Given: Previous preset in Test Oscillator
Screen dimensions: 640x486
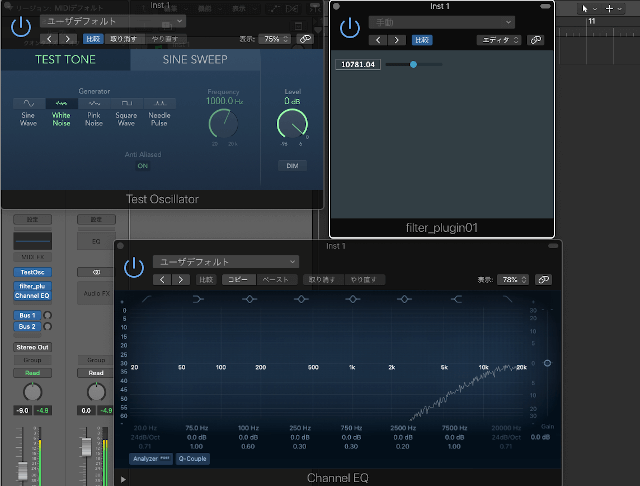Looking at the screenshot, I should point(49,39).
